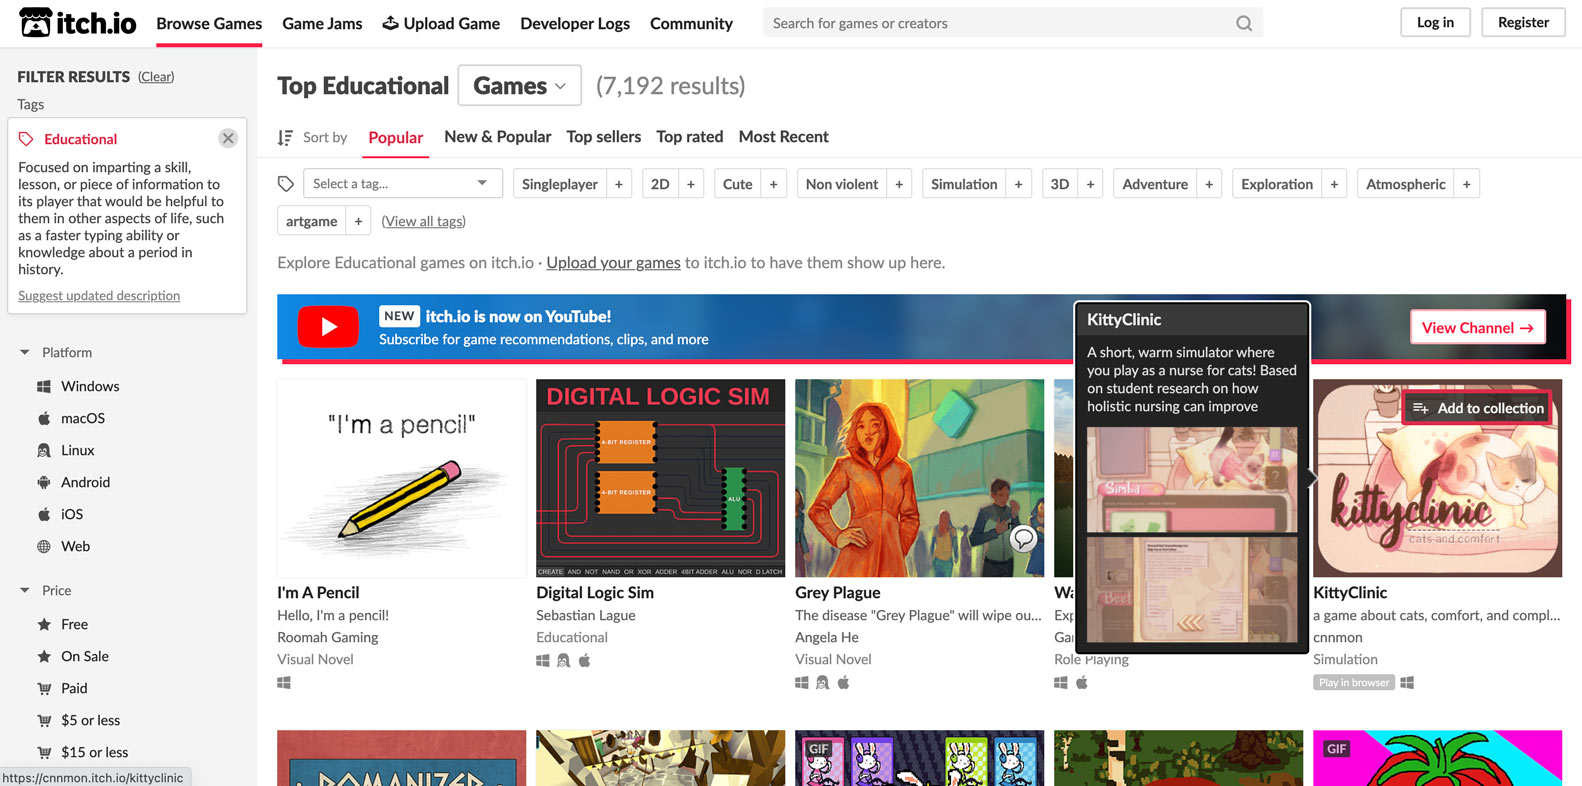Select the Singleplayer tag
1582x786 pixels.
[560, 184]
